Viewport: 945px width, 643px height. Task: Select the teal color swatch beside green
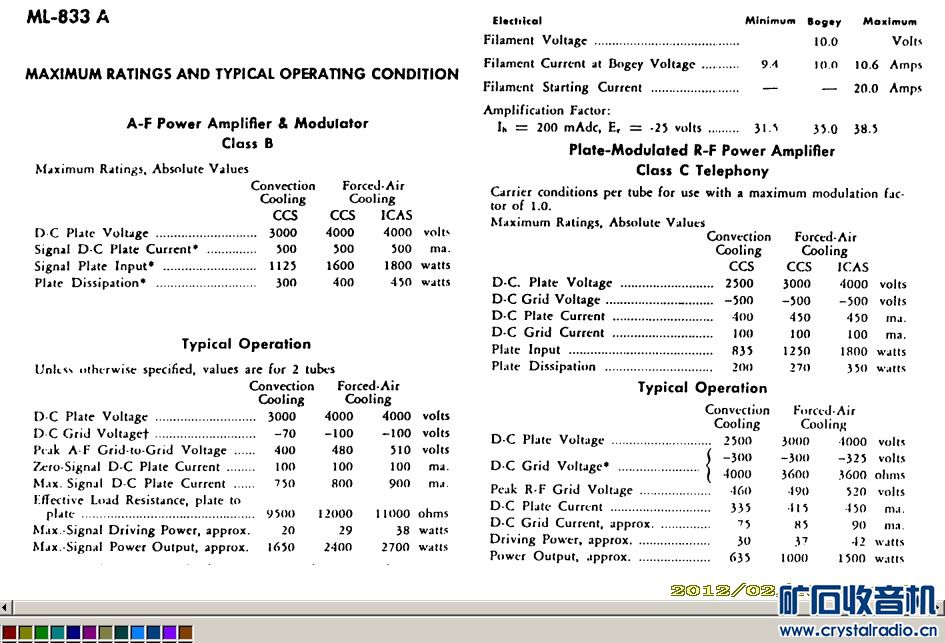pyautogui.click(x=58, y=633)
